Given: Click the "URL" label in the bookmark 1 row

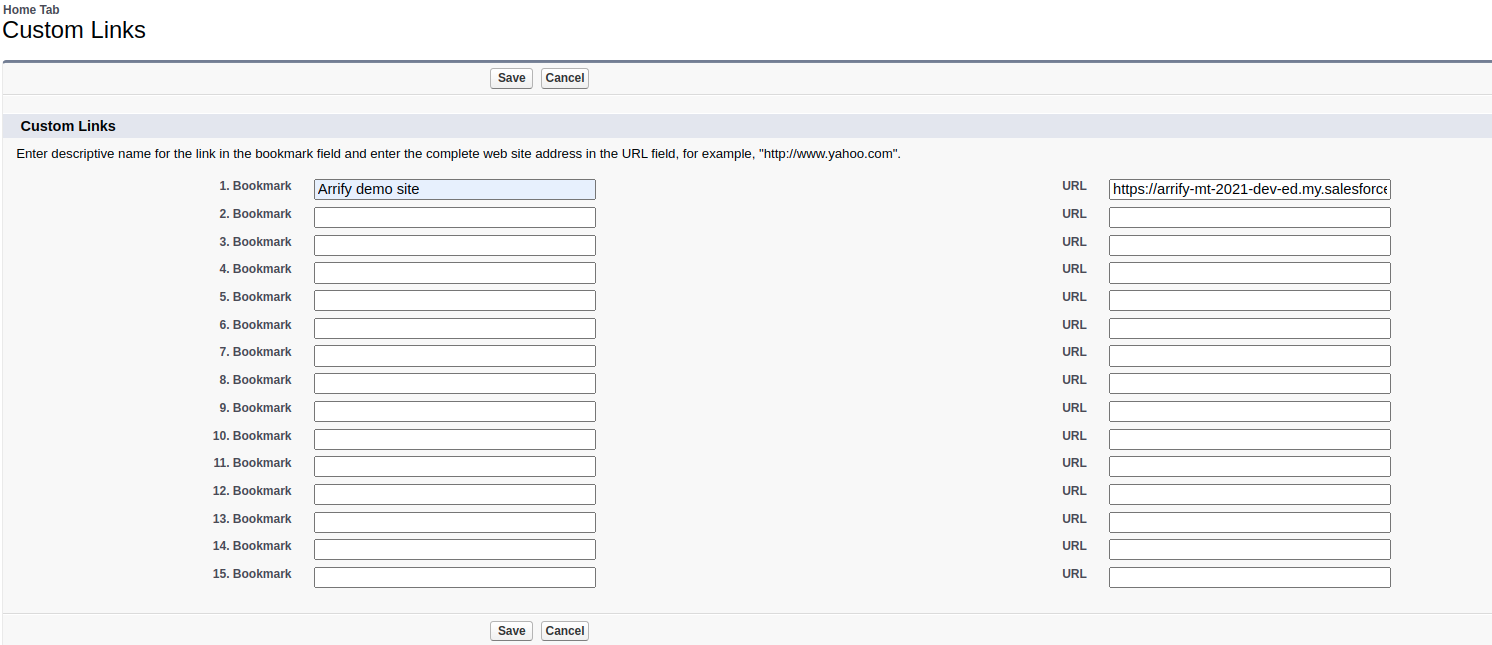Looking at the screenshot, I should click(1074, 186).
